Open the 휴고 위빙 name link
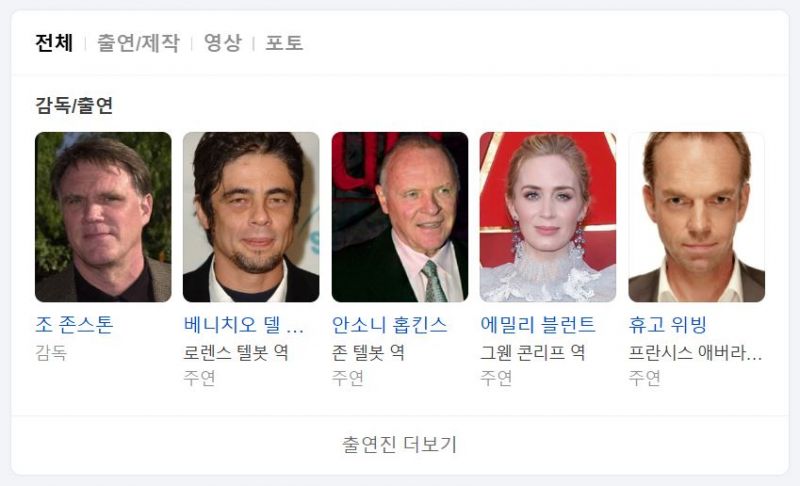The height and width of the screenshot is (486, 800). pyautogui.click(x=667, y=325)
